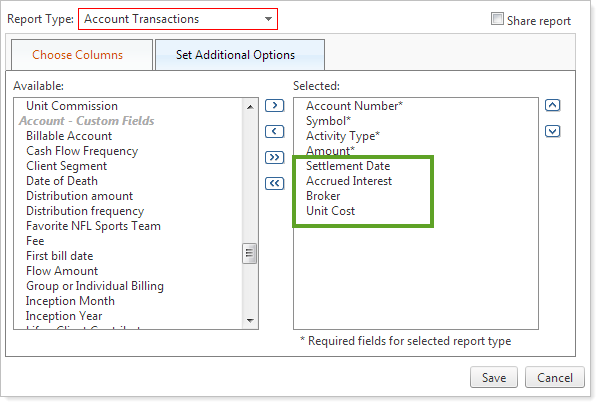
Task: Move selected column up with up arrow
Action: pyautogui.click(x=553, y=105)
